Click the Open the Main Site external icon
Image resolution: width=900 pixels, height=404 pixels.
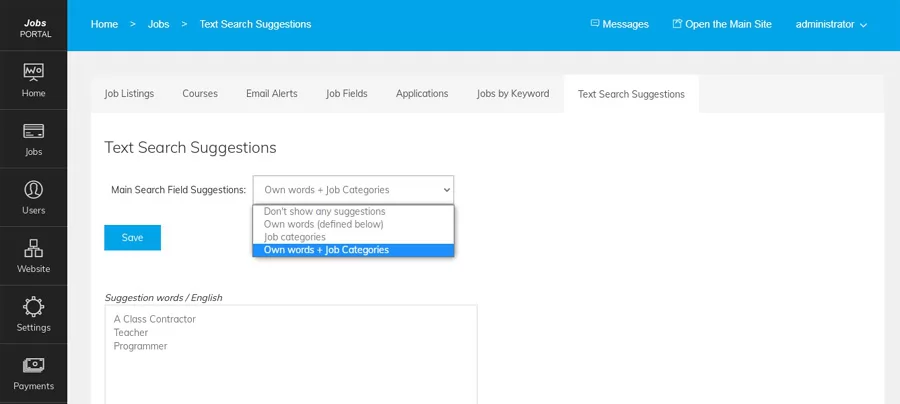677,24
